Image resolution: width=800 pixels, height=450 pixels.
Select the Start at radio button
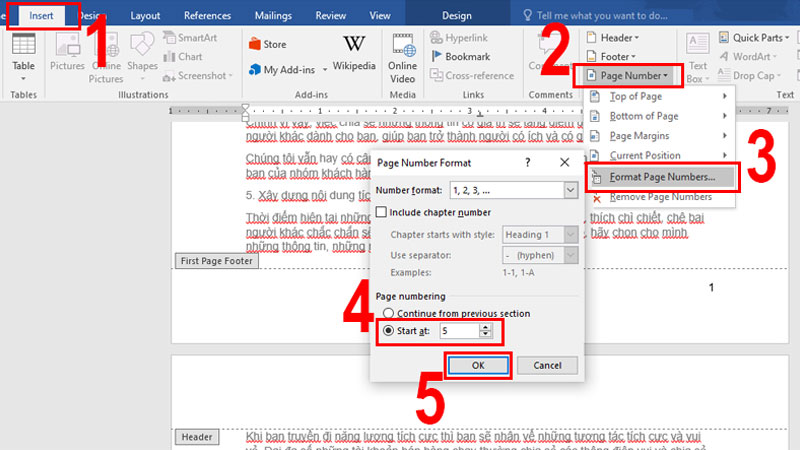(388, 330)
